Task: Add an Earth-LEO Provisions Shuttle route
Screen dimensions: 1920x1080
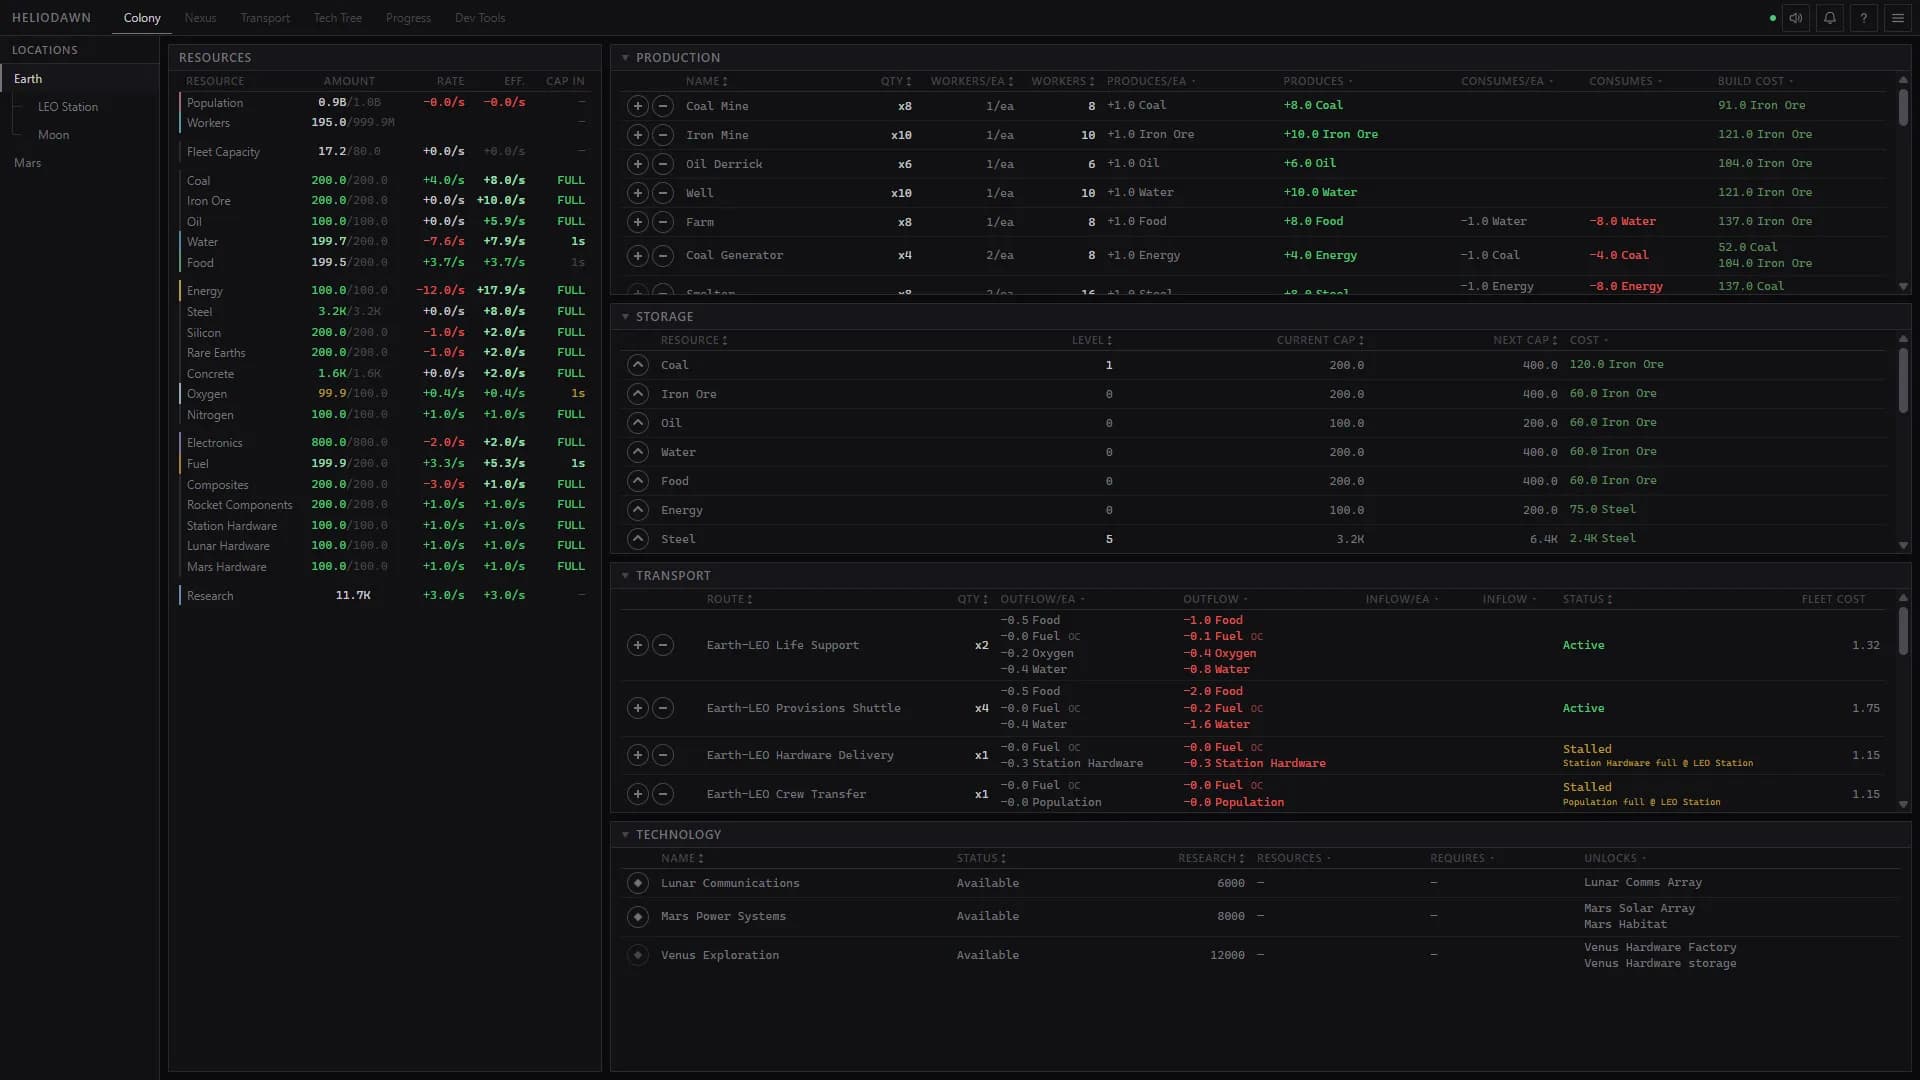Action: (638, 708)
